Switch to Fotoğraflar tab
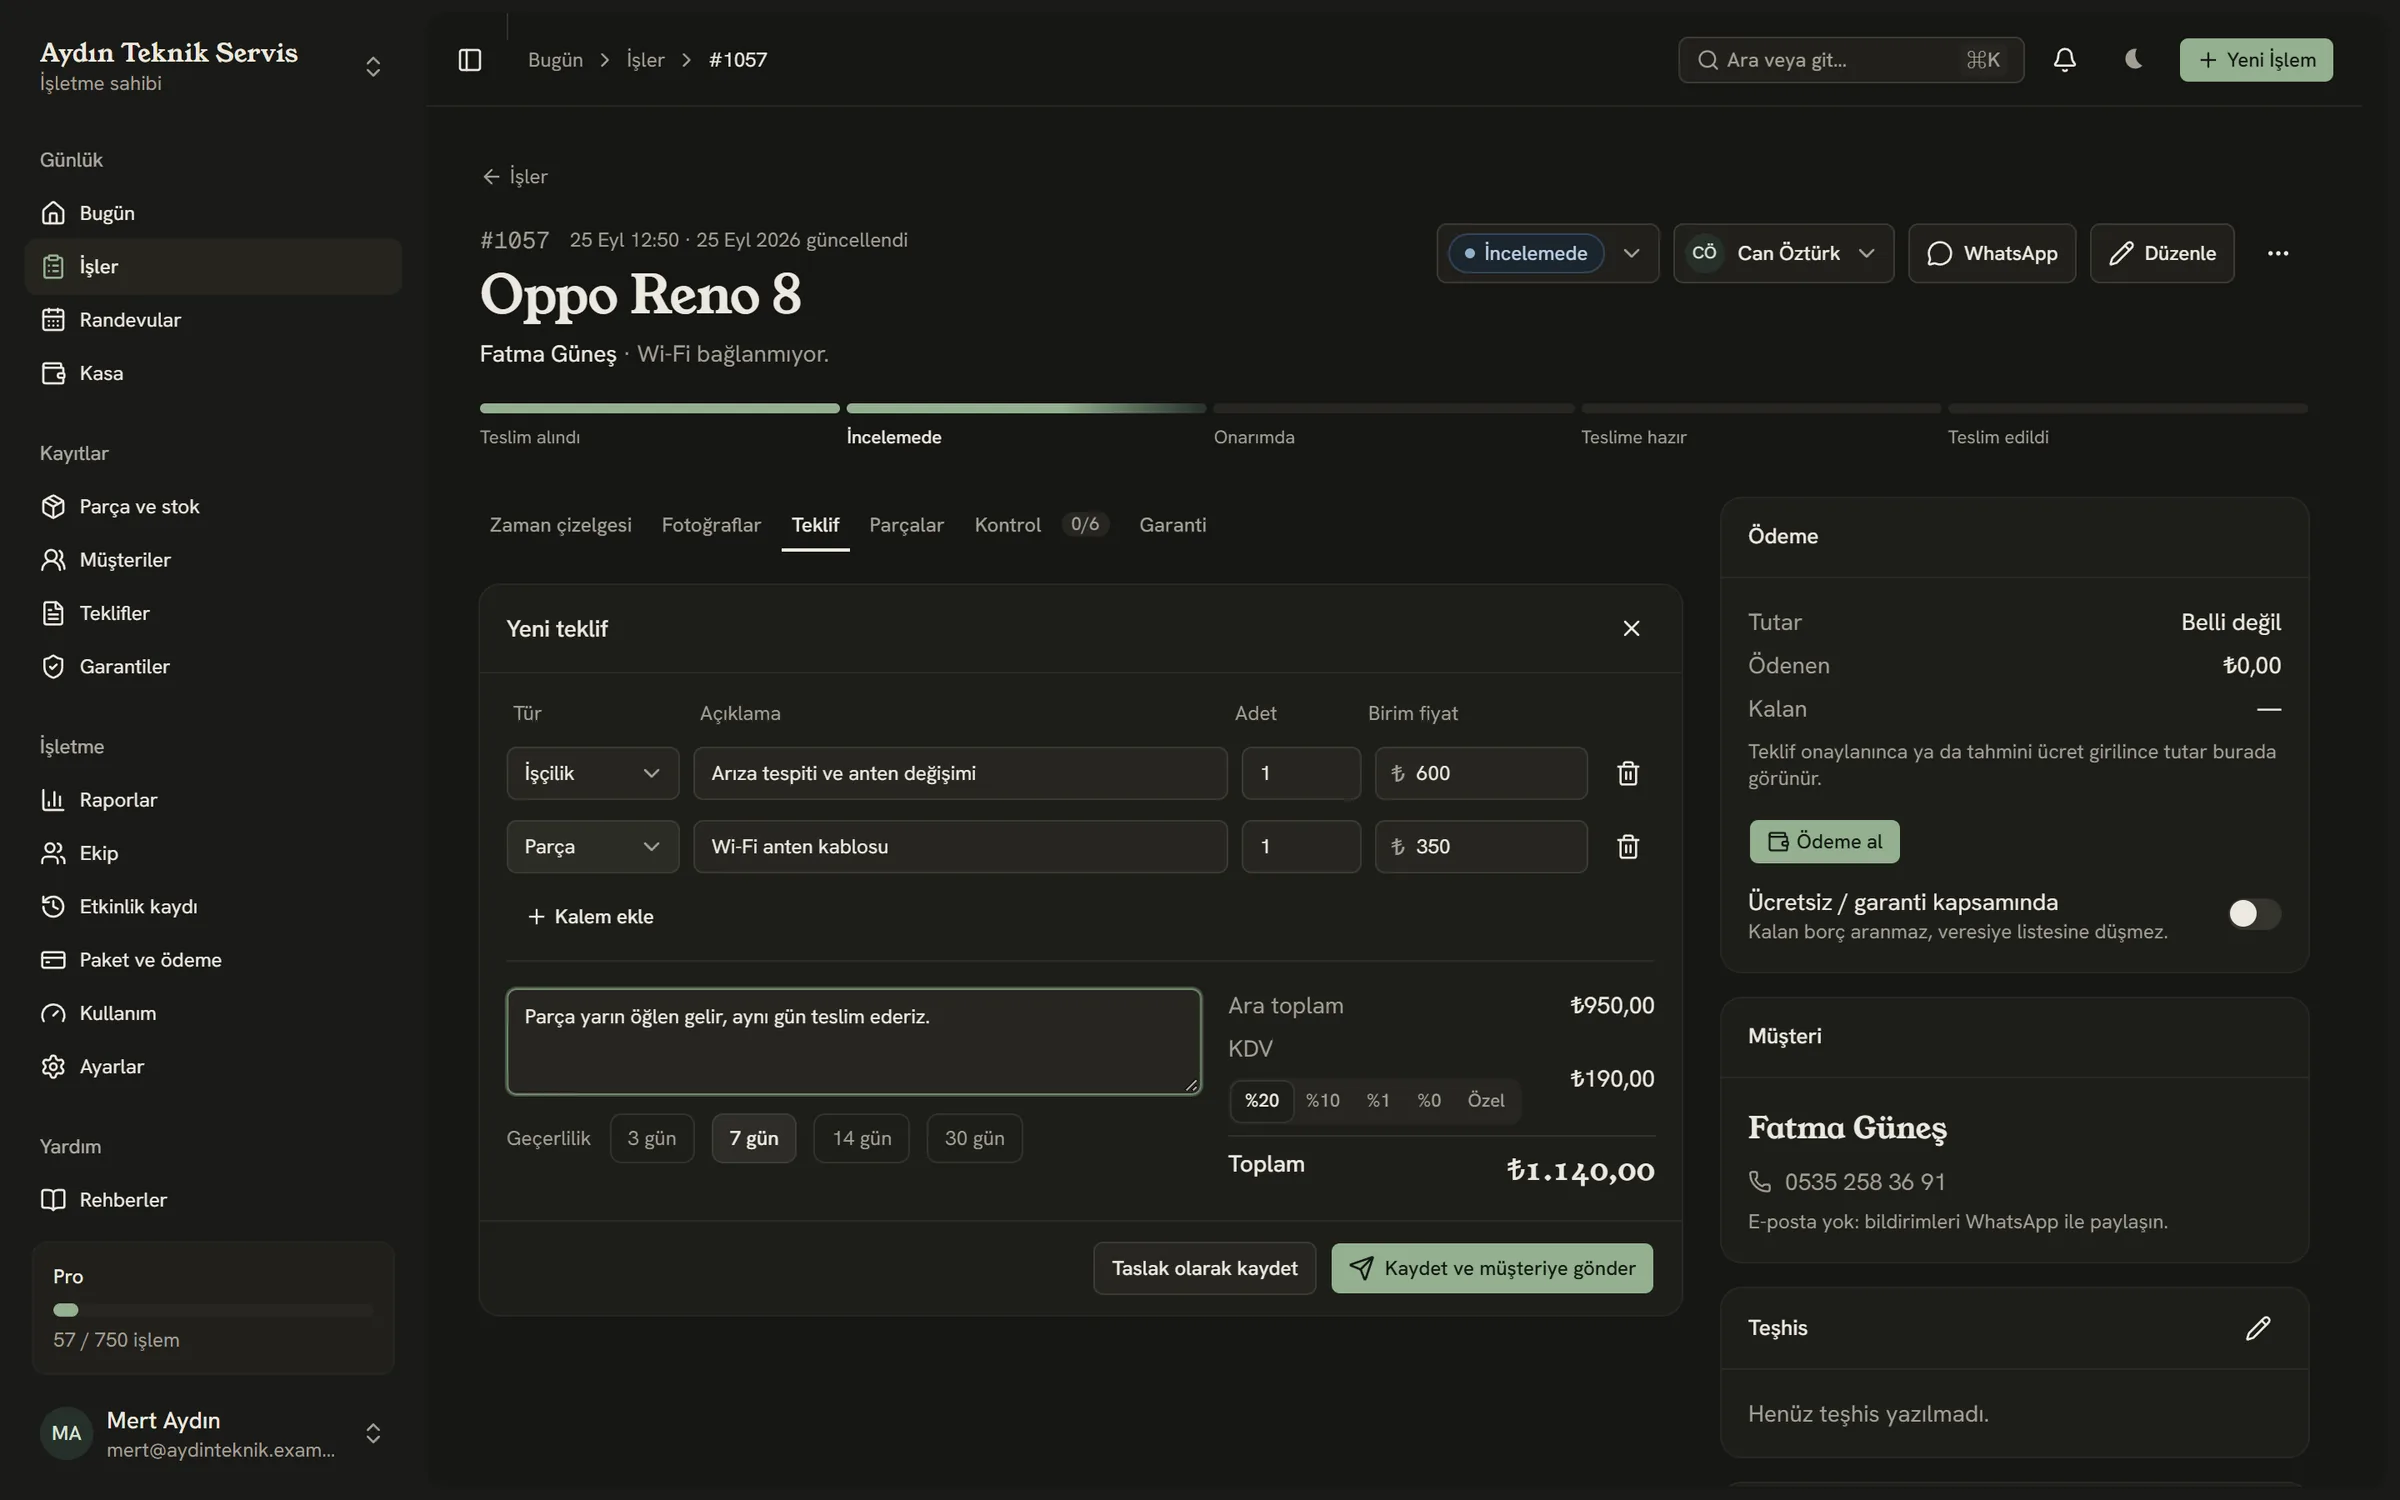The width and height of the screenshot is (2400, 1500). pos(711,525)
